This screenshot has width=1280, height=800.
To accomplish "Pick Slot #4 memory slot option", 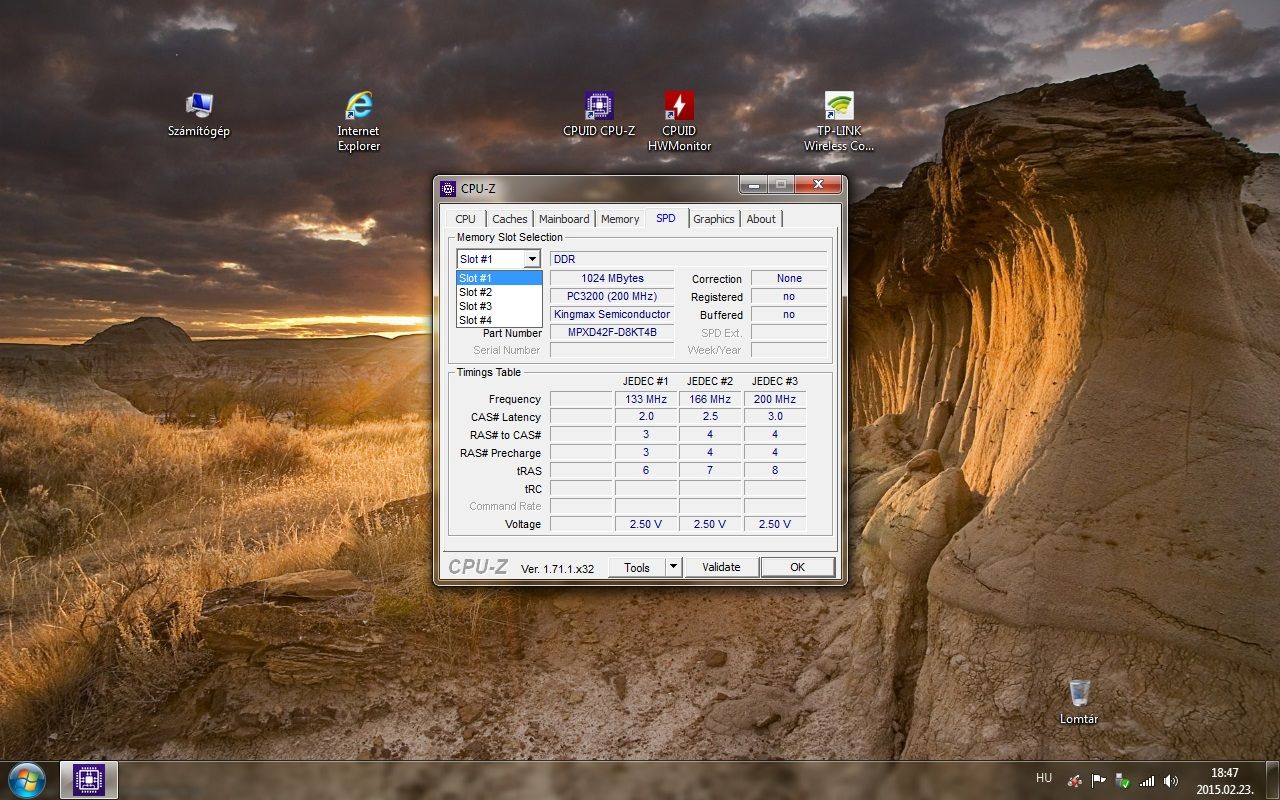I will (x=499, y=320).
